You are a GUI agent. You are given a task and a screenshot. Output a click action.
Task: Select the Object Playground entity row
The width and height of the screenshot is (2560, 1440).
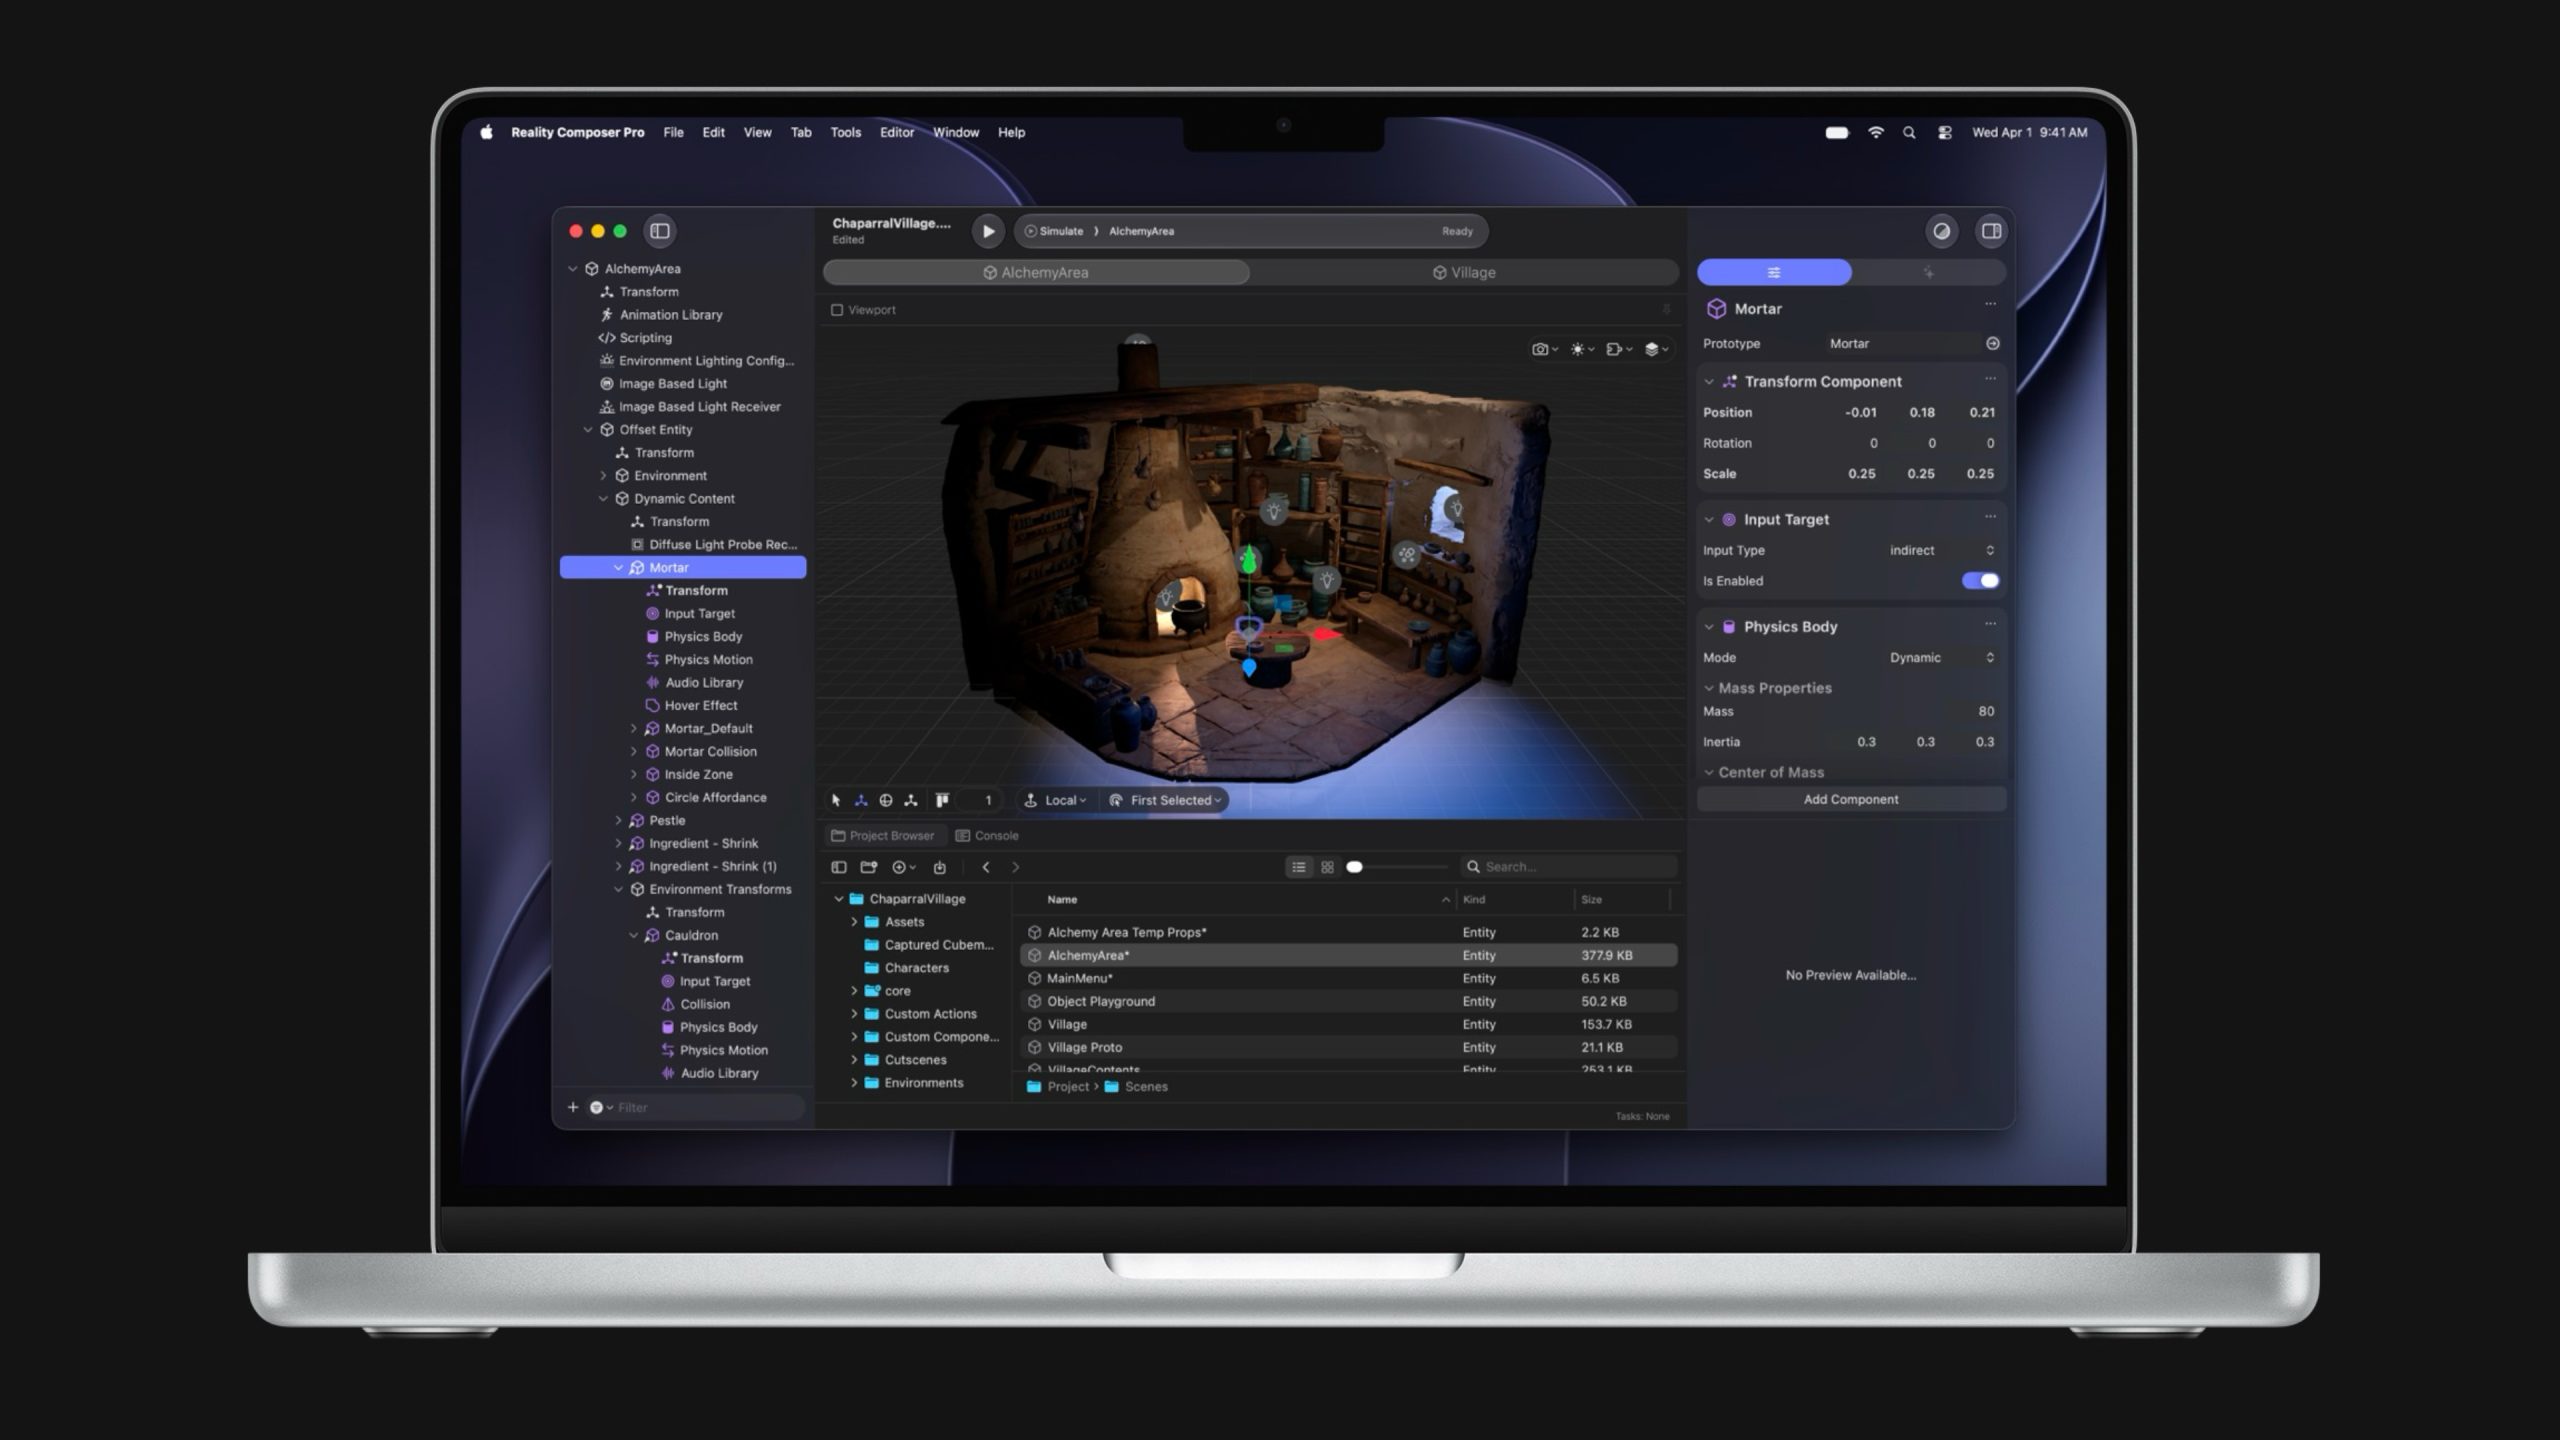click(1348, 1001)
